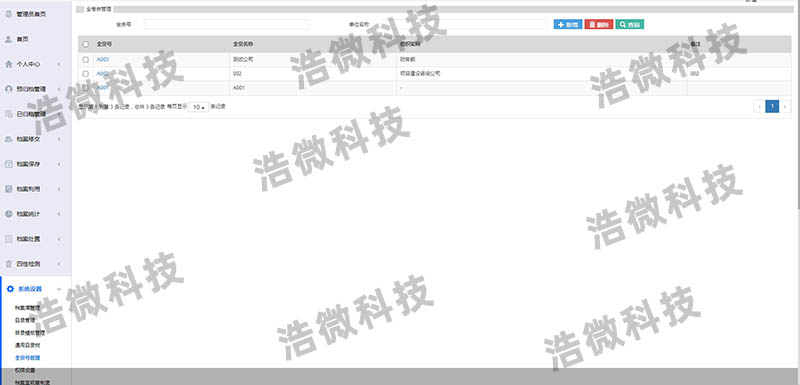Click the vertical scrollbar at right edge
Image resolution: width=800 pixels, height=385 pixels.
tap(798, 105)
